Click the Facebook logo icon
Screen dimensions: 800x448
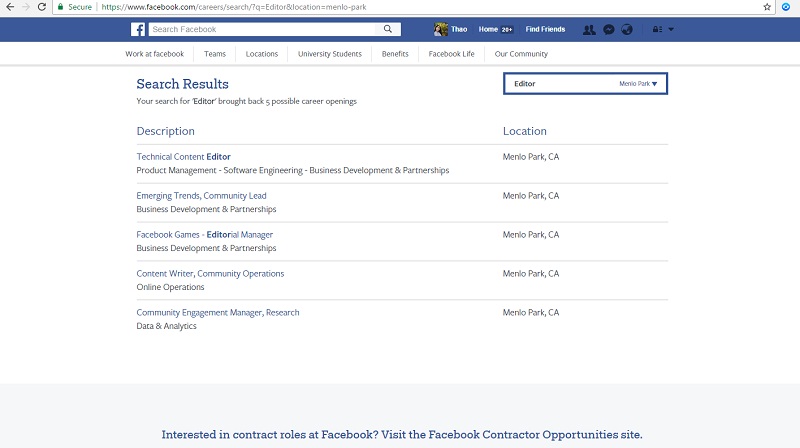[138, 29]
